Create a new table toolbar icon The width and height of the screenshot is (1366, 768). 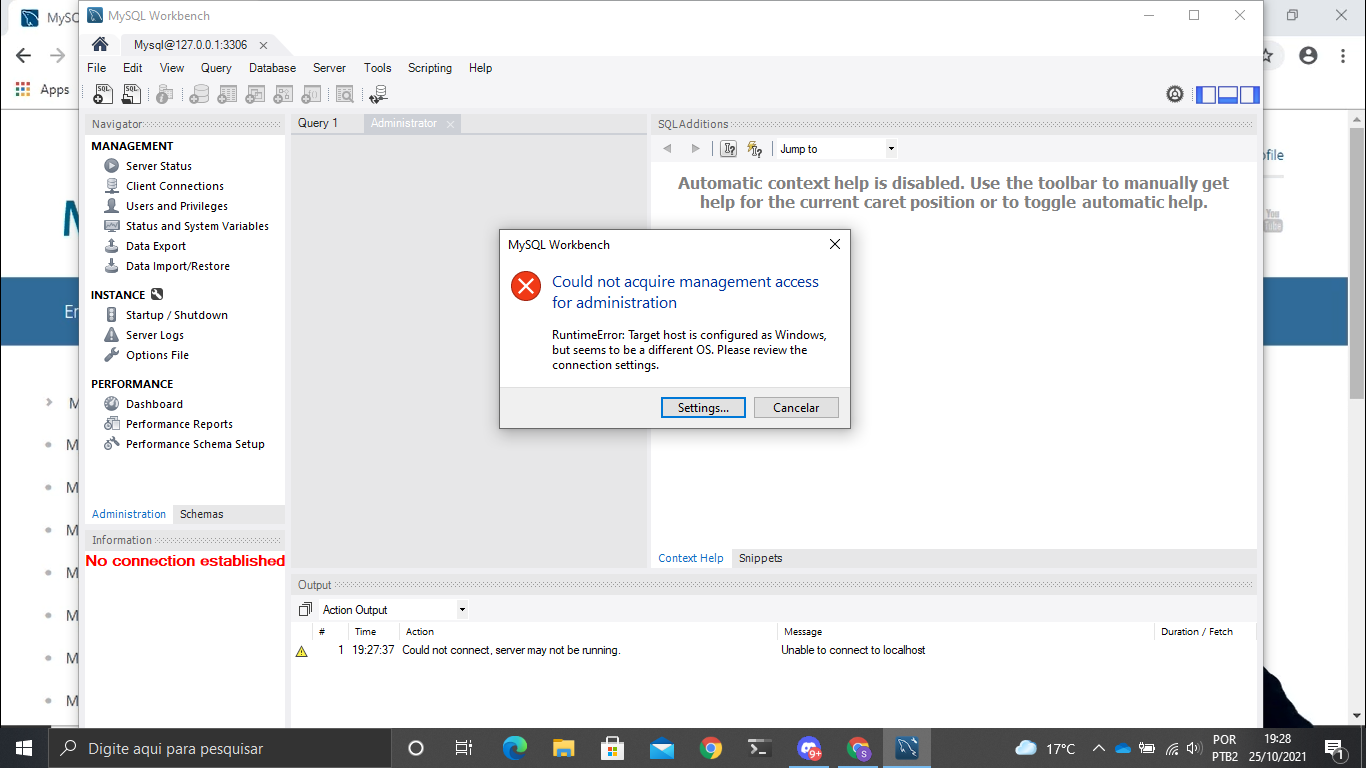227,94
